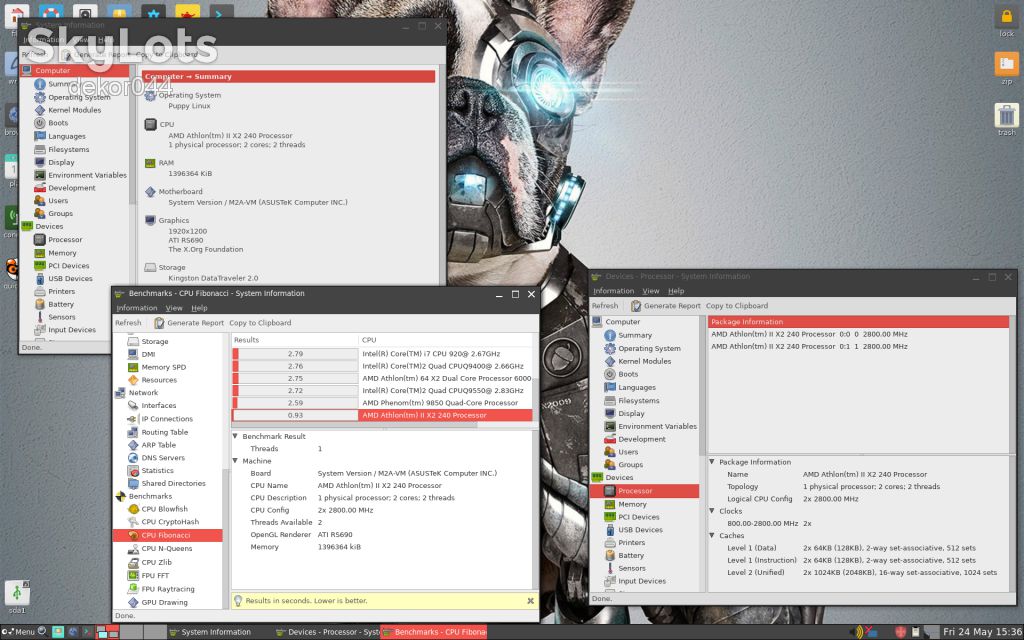Open Shared Directories entry
Viewport: 1024px width, 640px height.
[173, 483]
